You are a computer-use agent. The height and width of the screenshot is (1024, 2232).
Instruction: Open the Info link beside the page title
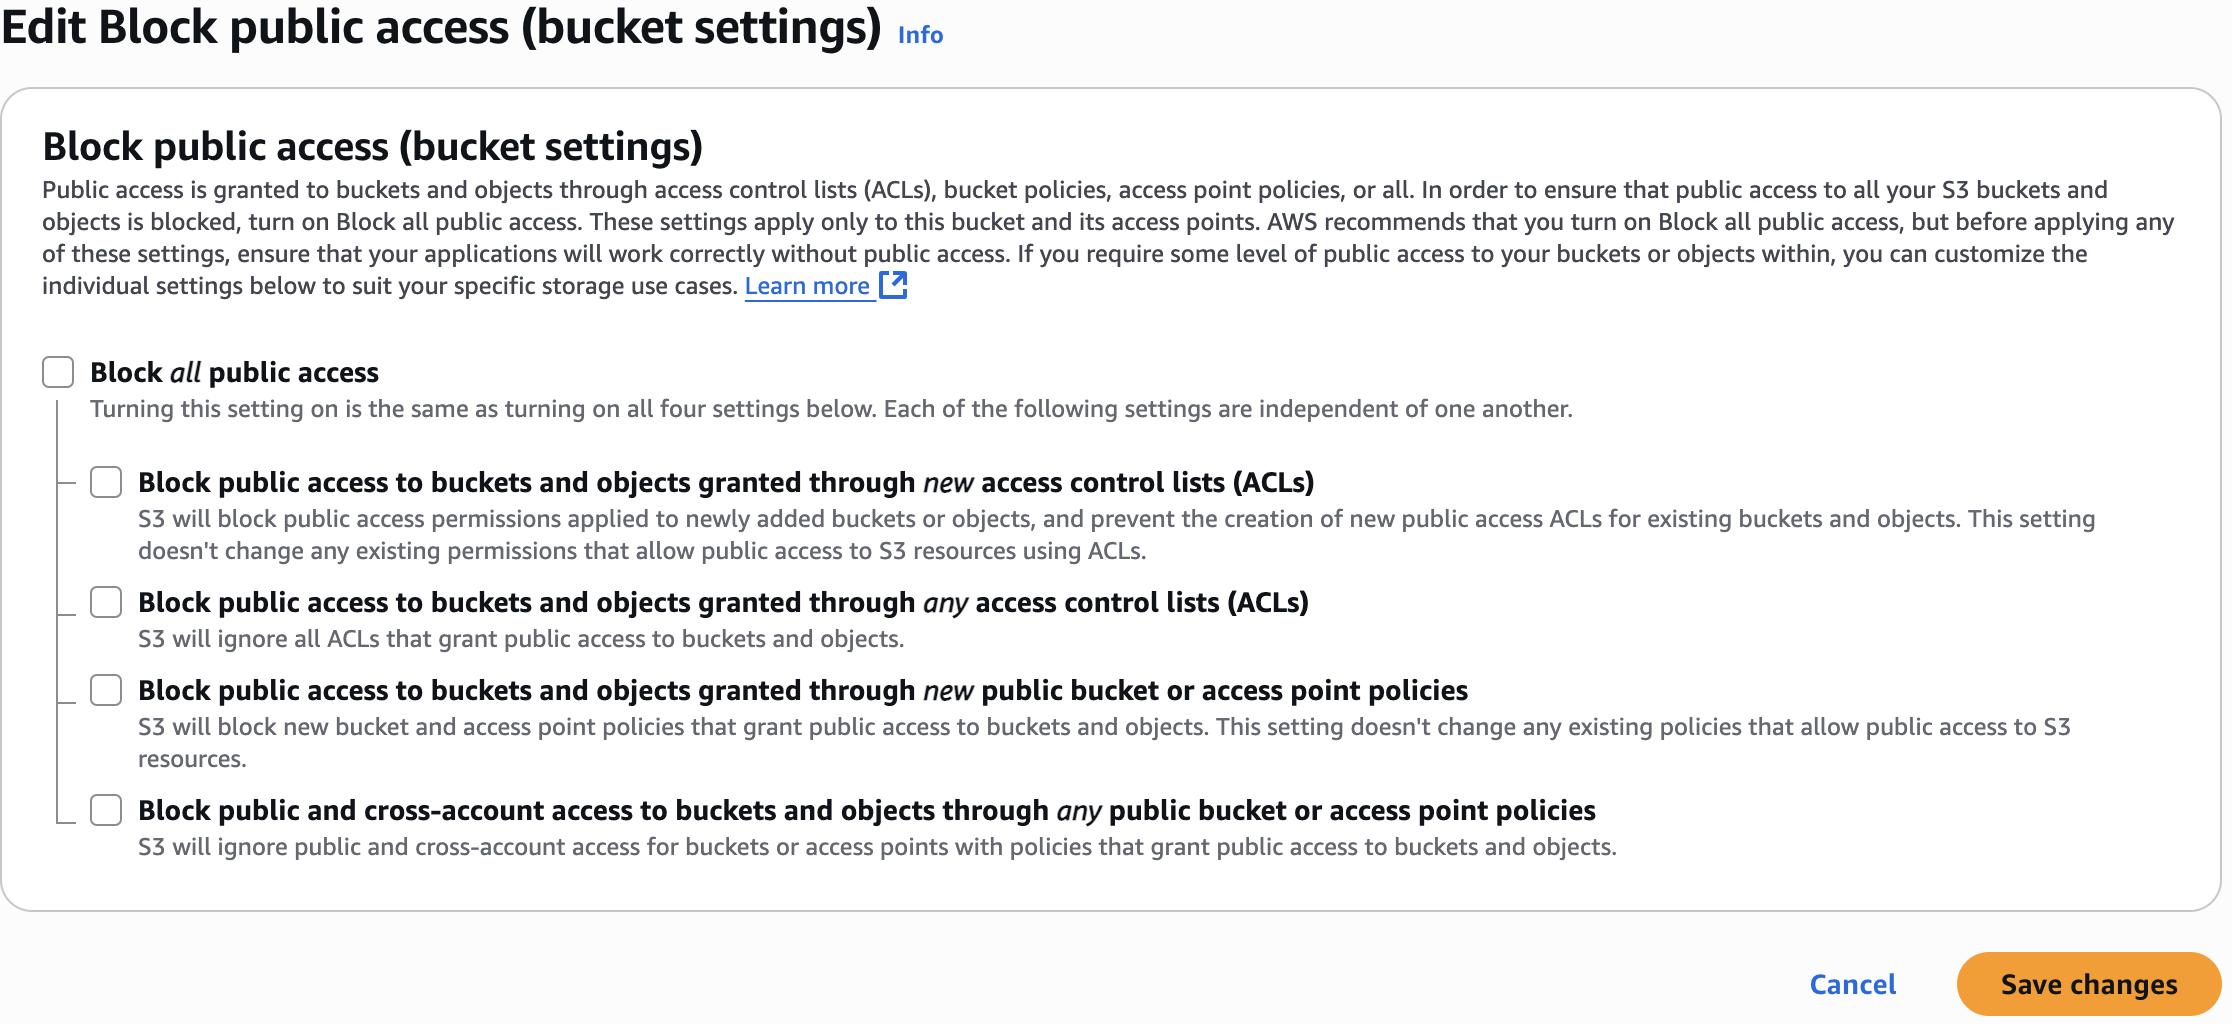pos(920,35)
